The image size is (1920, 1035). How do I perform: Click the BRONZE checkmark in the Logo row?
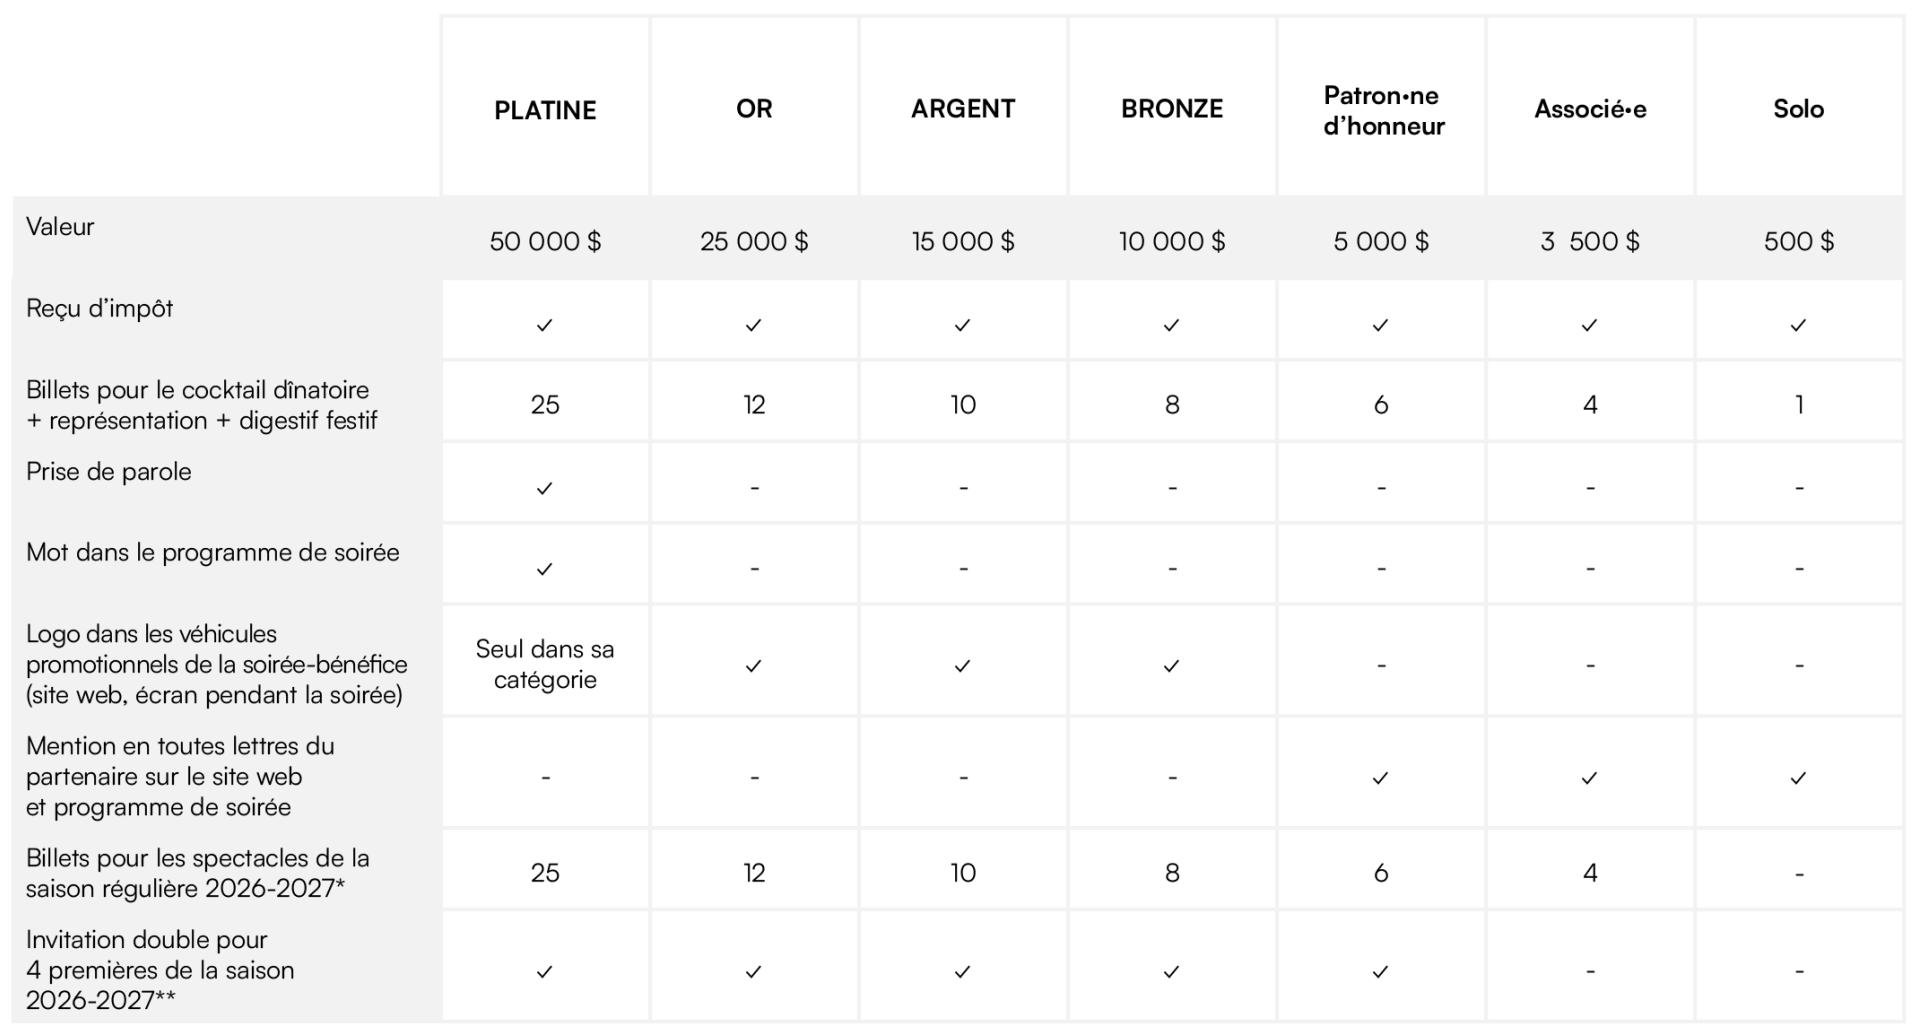[1171, 666]
